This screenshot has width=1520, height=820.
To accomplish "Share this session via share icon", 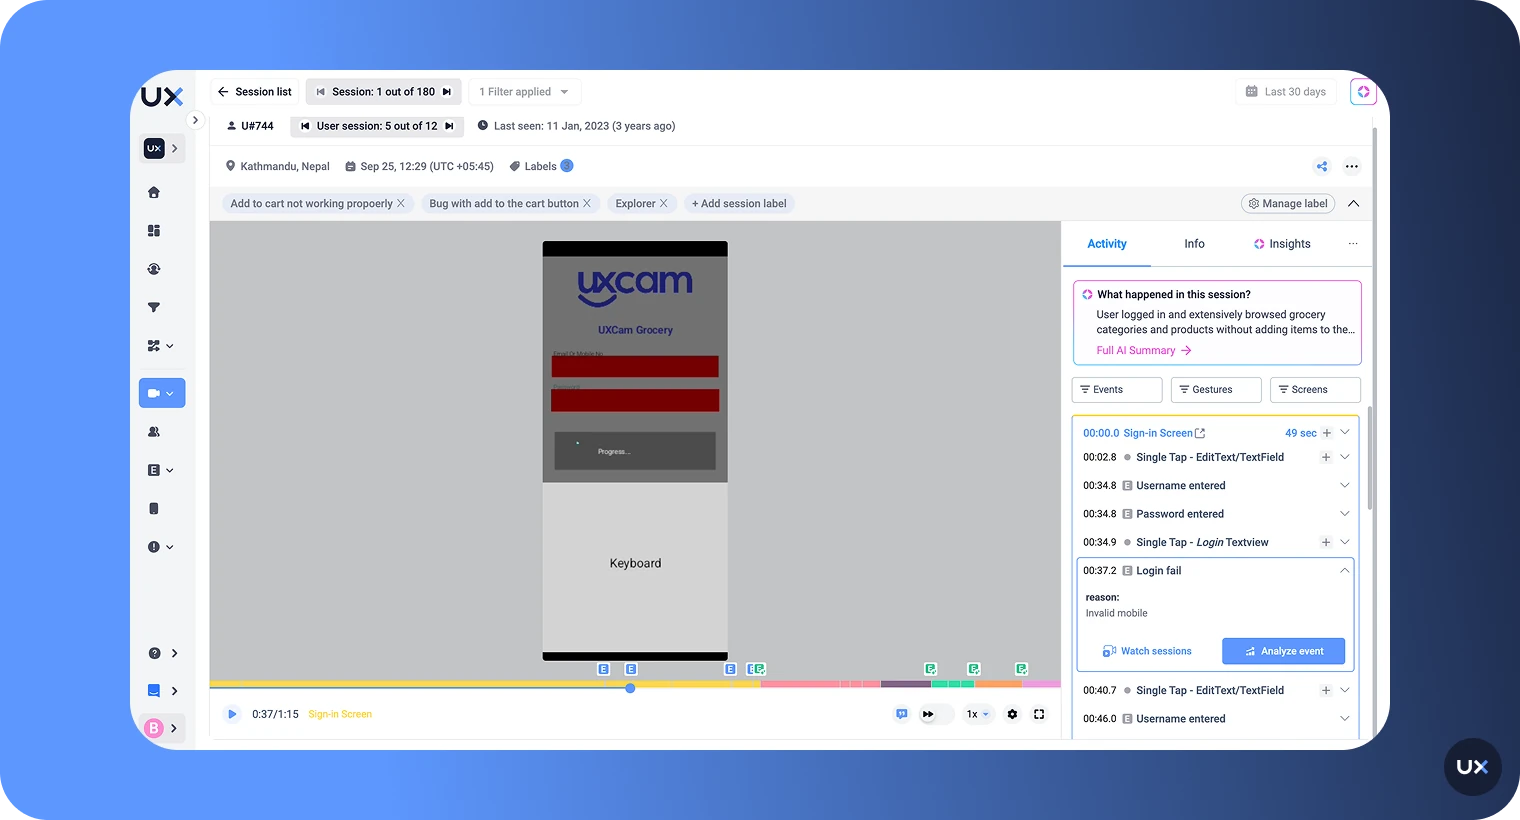I will [1322, 166].
